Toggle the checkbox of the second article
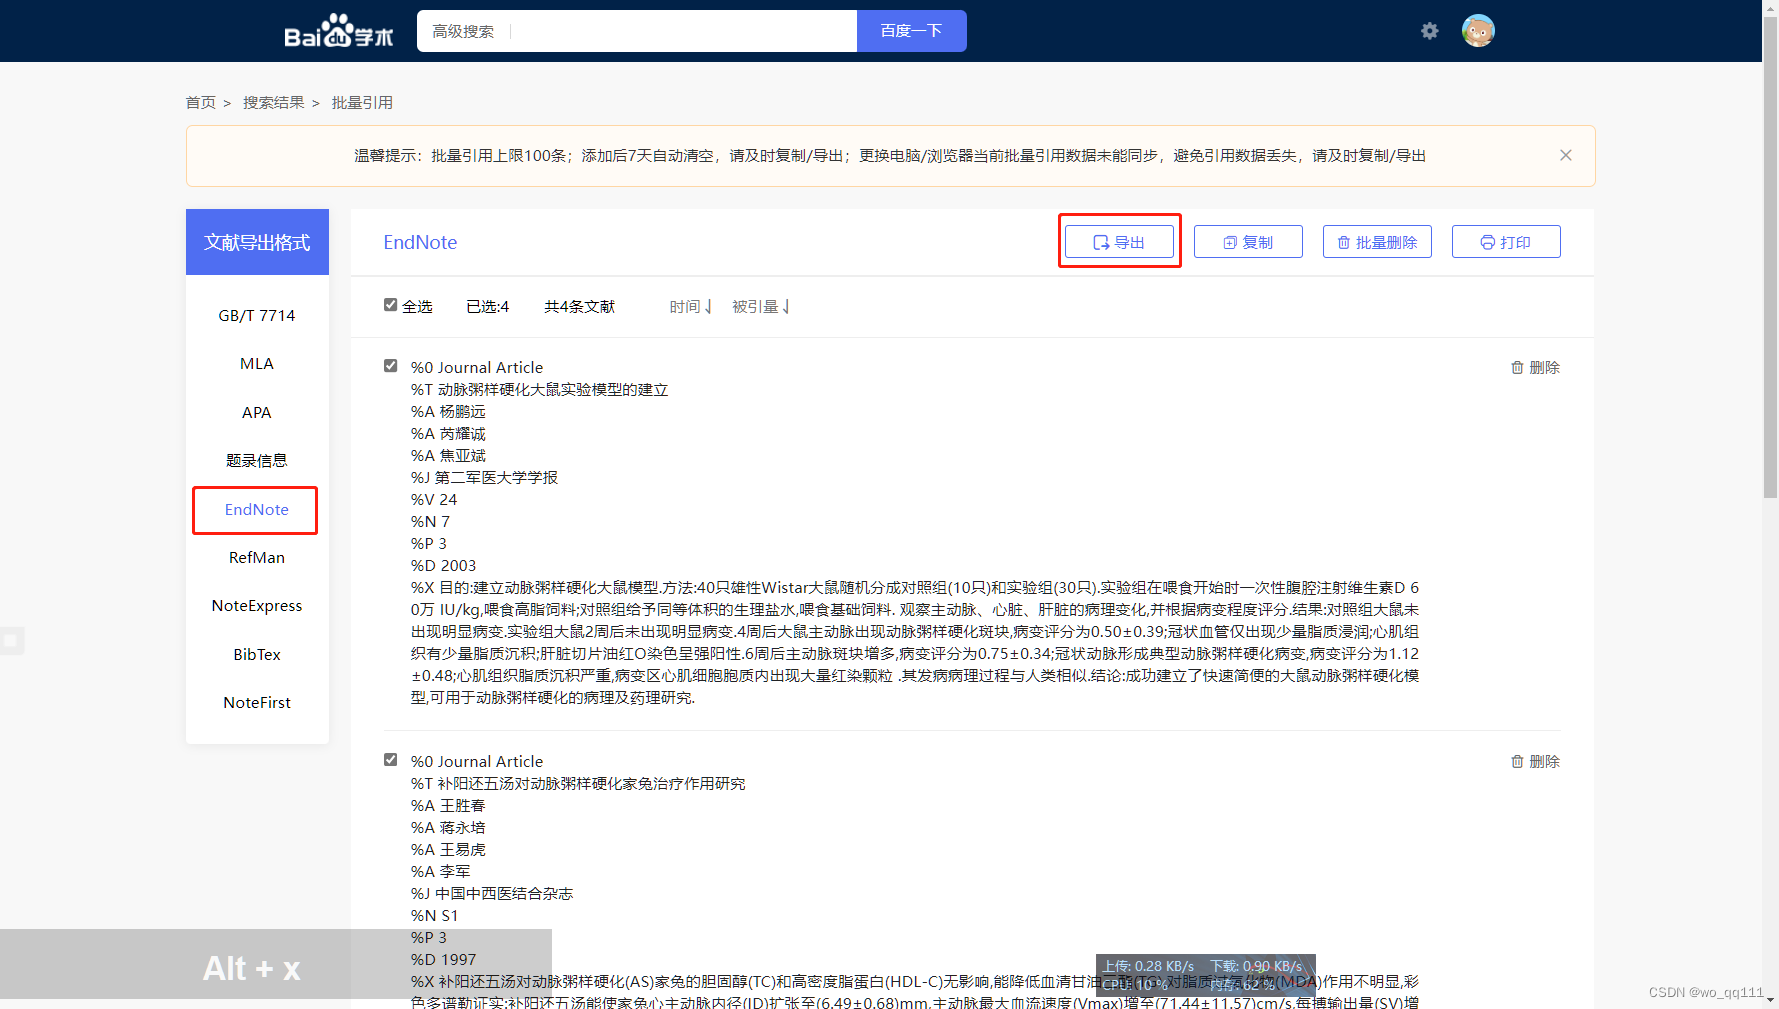The image size is (1779, 1009). [x=390, y=759]
